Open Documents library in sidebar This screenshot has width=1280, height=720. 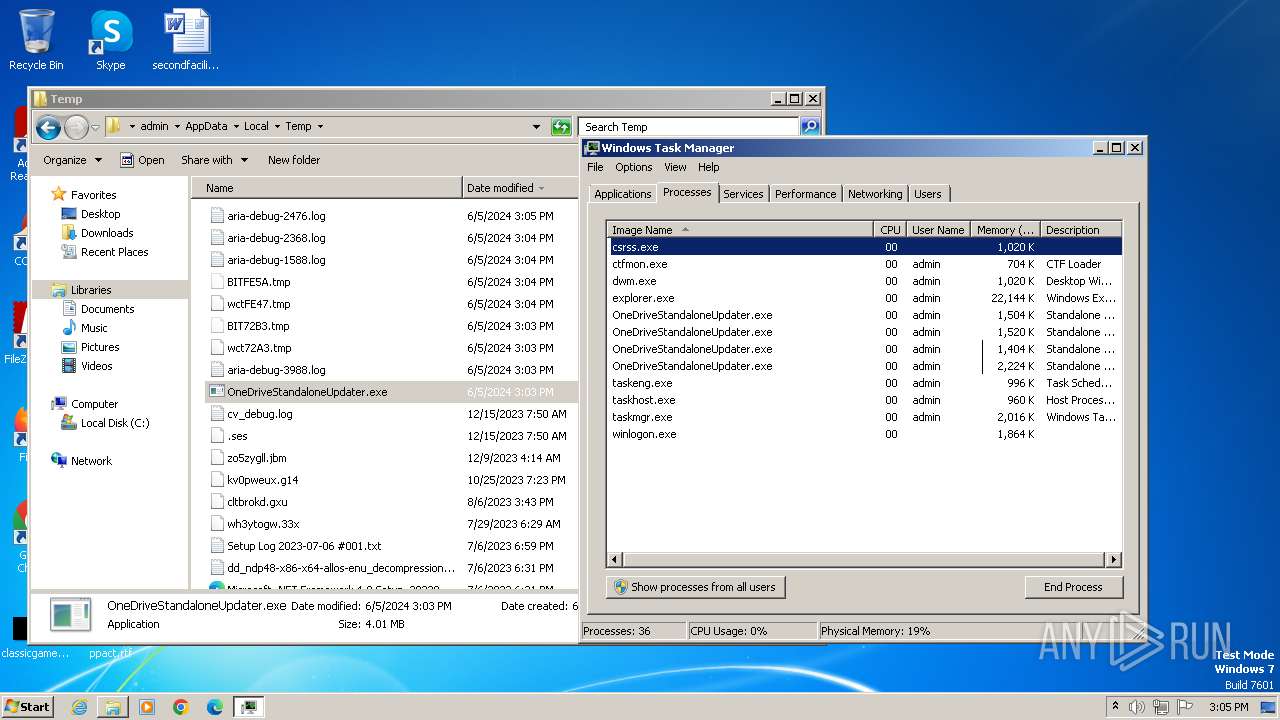point(107,309)
